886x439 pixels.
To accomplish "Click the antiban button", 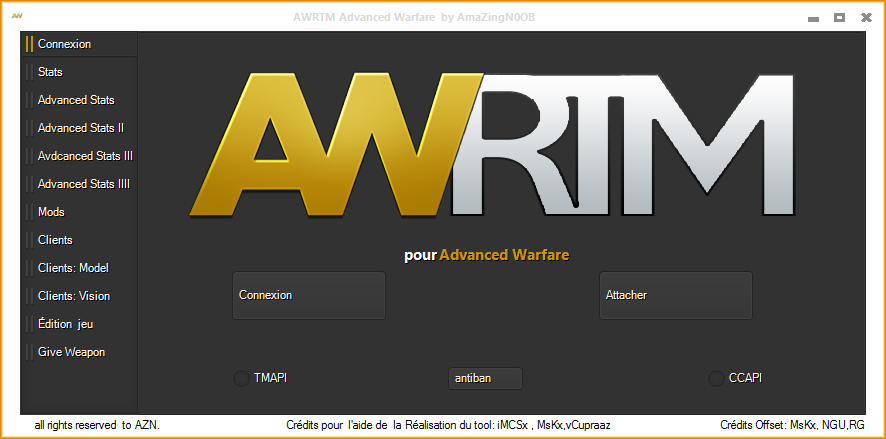I will coord(485,379).
